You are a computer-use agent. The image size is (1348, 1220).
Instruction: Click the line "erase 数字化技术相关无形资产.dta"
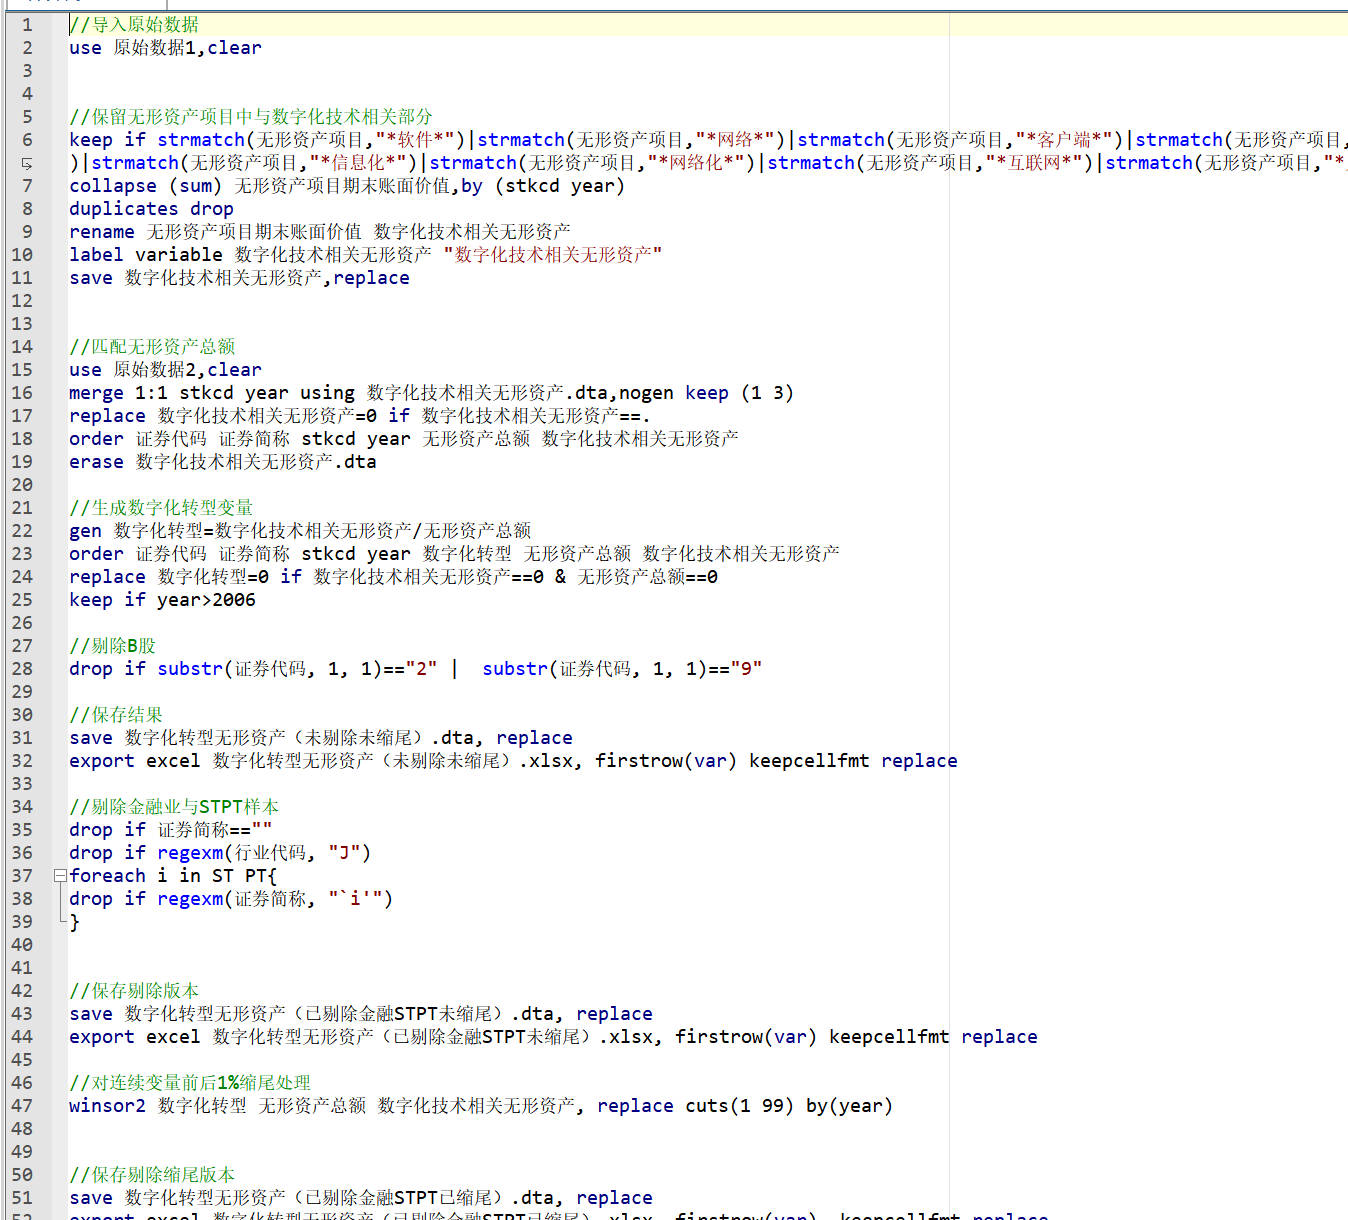coord(223,461)
